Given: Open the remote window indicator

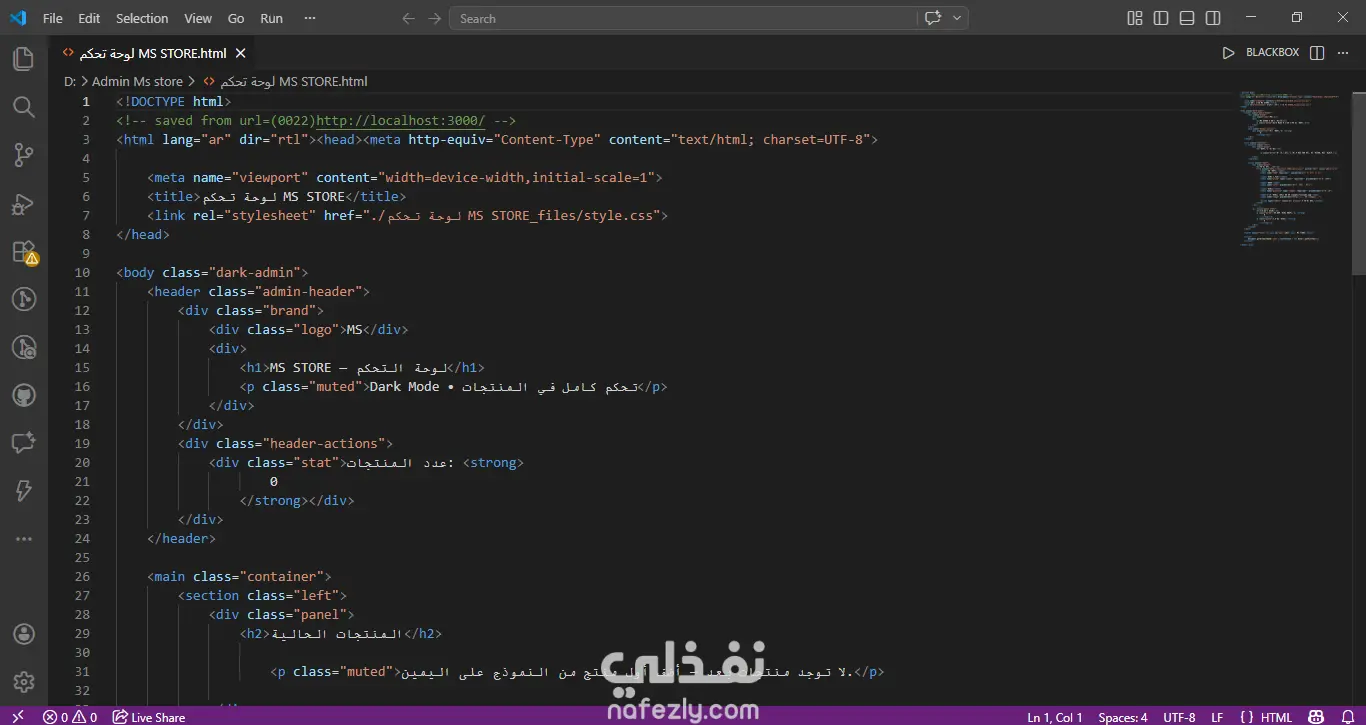Looking at the screenshot, I should [x=17, y=717].
